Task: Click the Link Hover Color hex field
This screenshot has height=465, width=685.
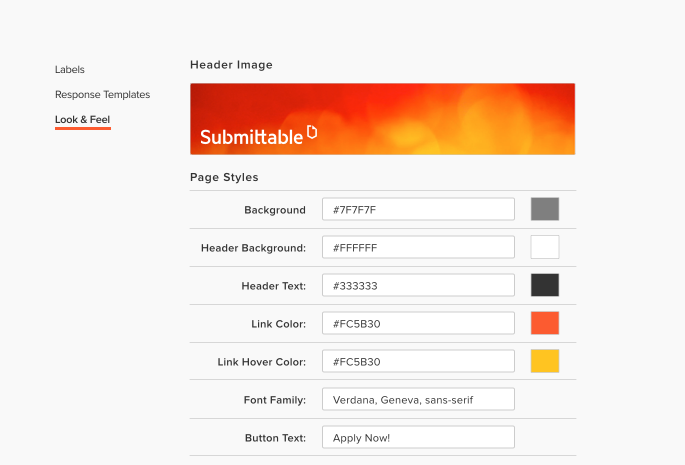Action: tap(418, 361)
